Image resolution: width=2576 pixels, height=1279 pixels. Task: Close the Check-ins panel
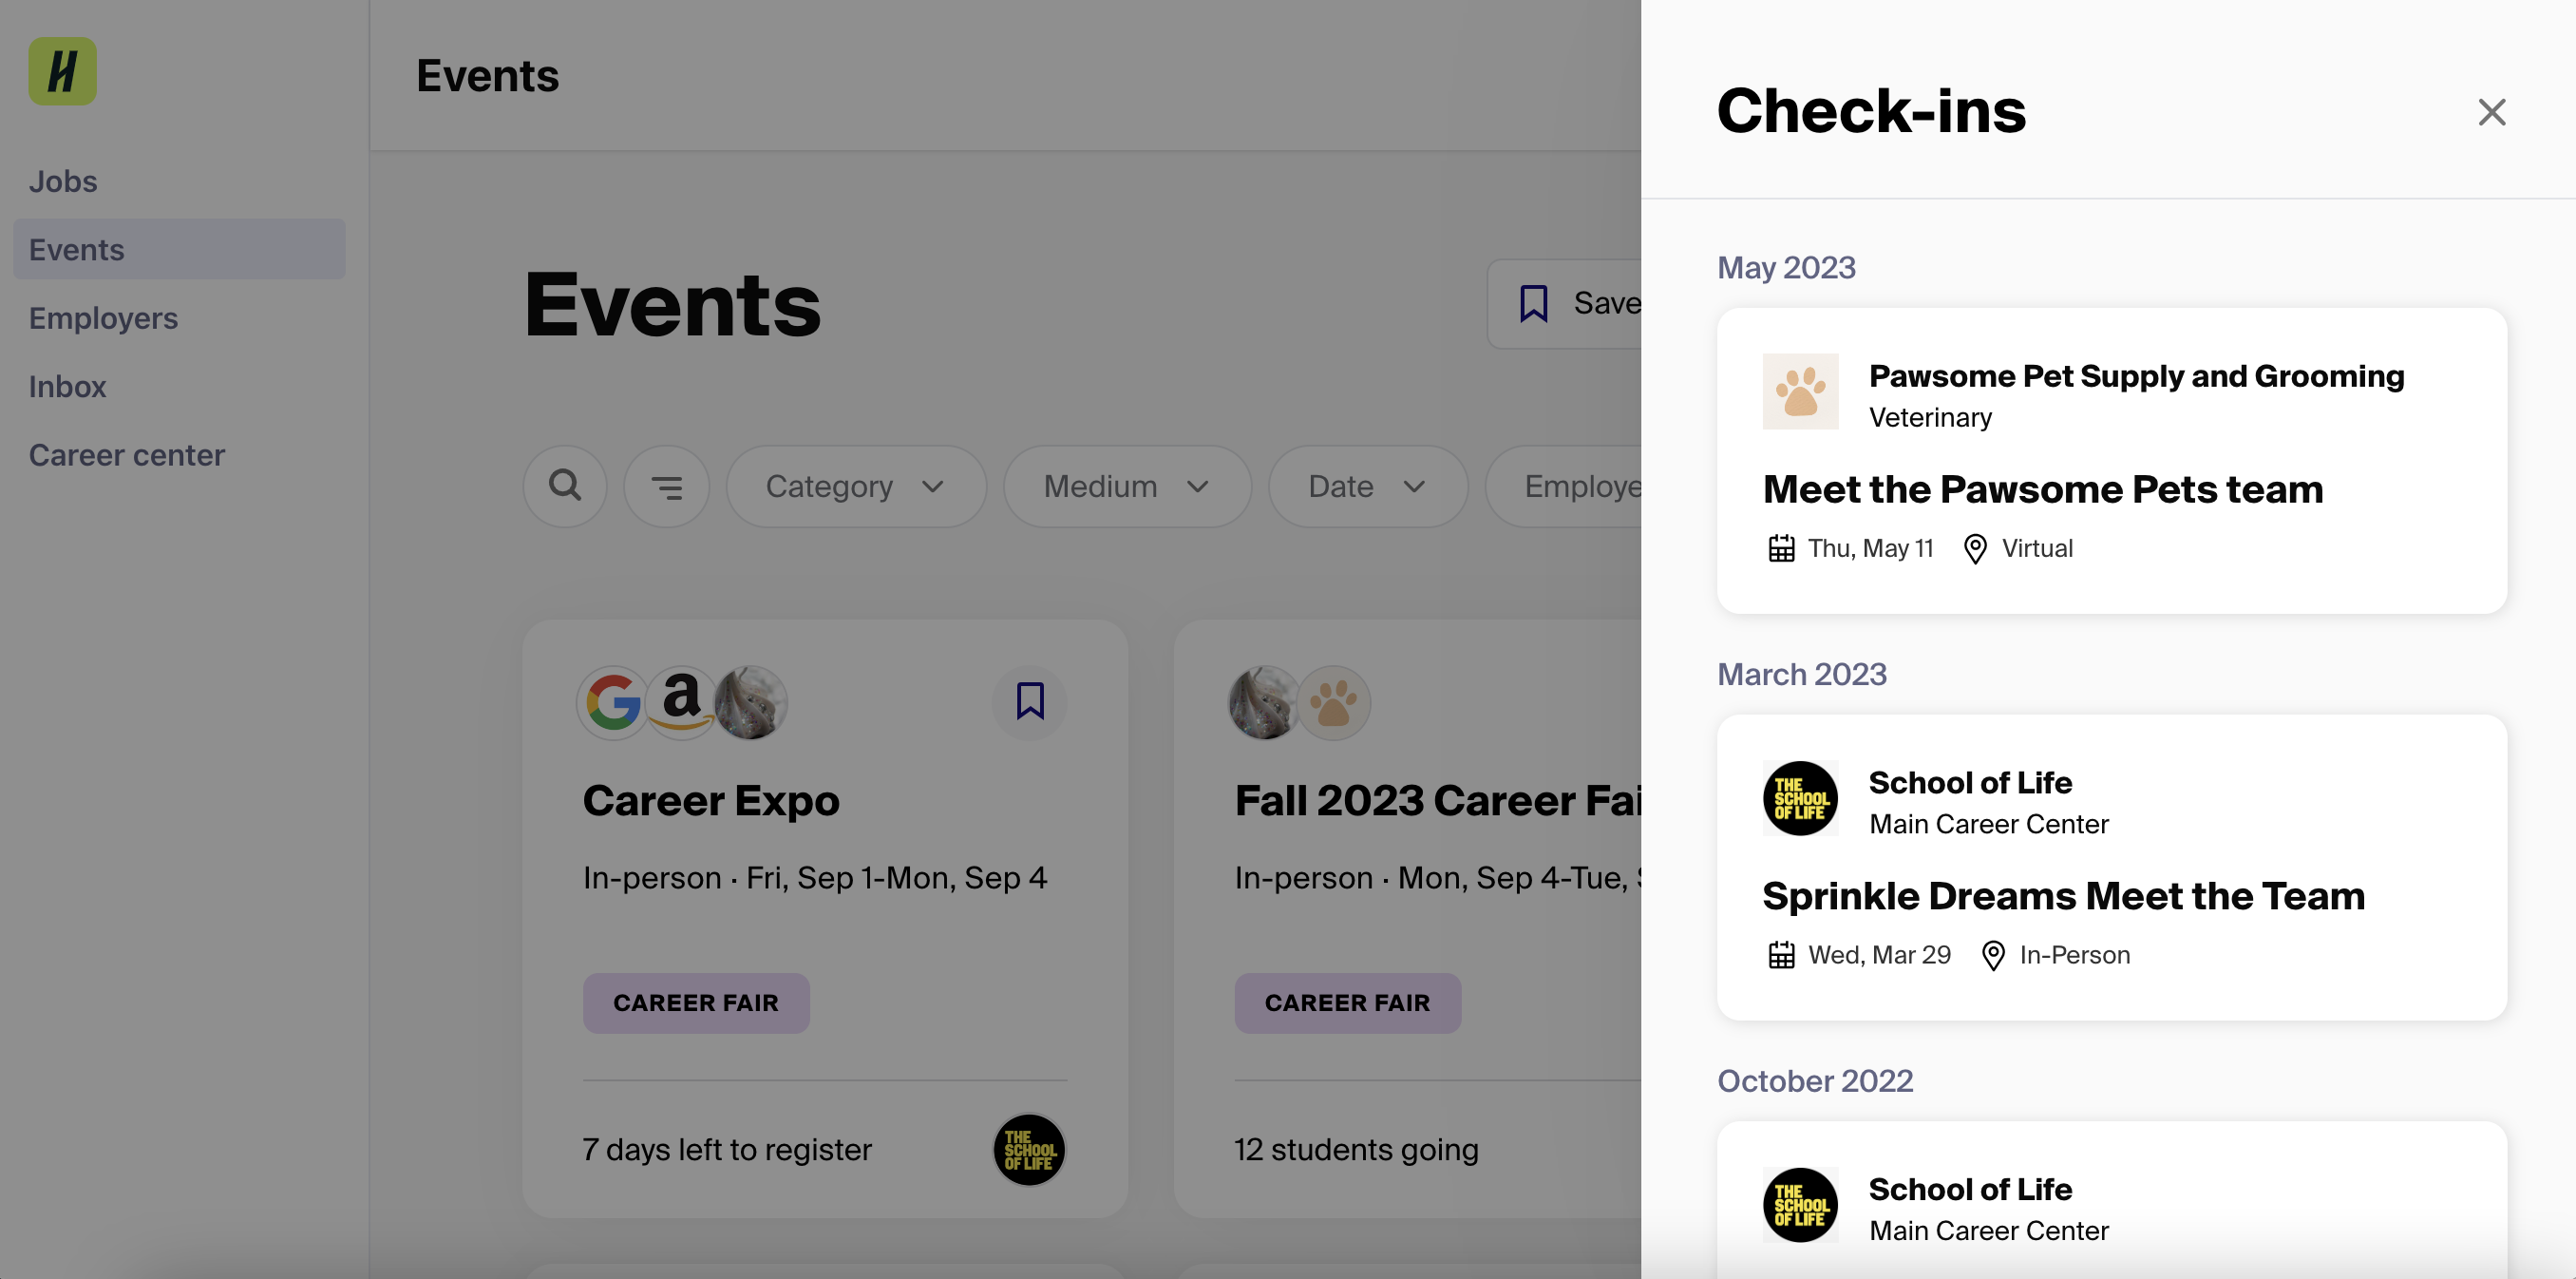pos(2491,111)
